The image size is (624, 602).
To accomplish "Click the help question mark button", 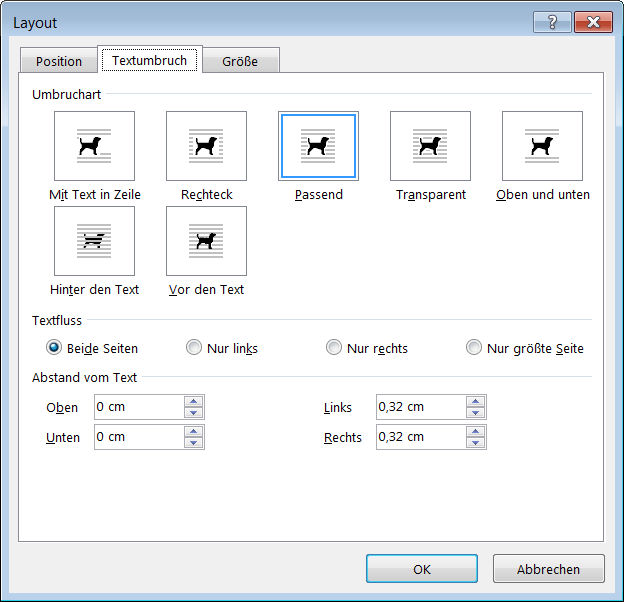I will click(x=552, y=22).
